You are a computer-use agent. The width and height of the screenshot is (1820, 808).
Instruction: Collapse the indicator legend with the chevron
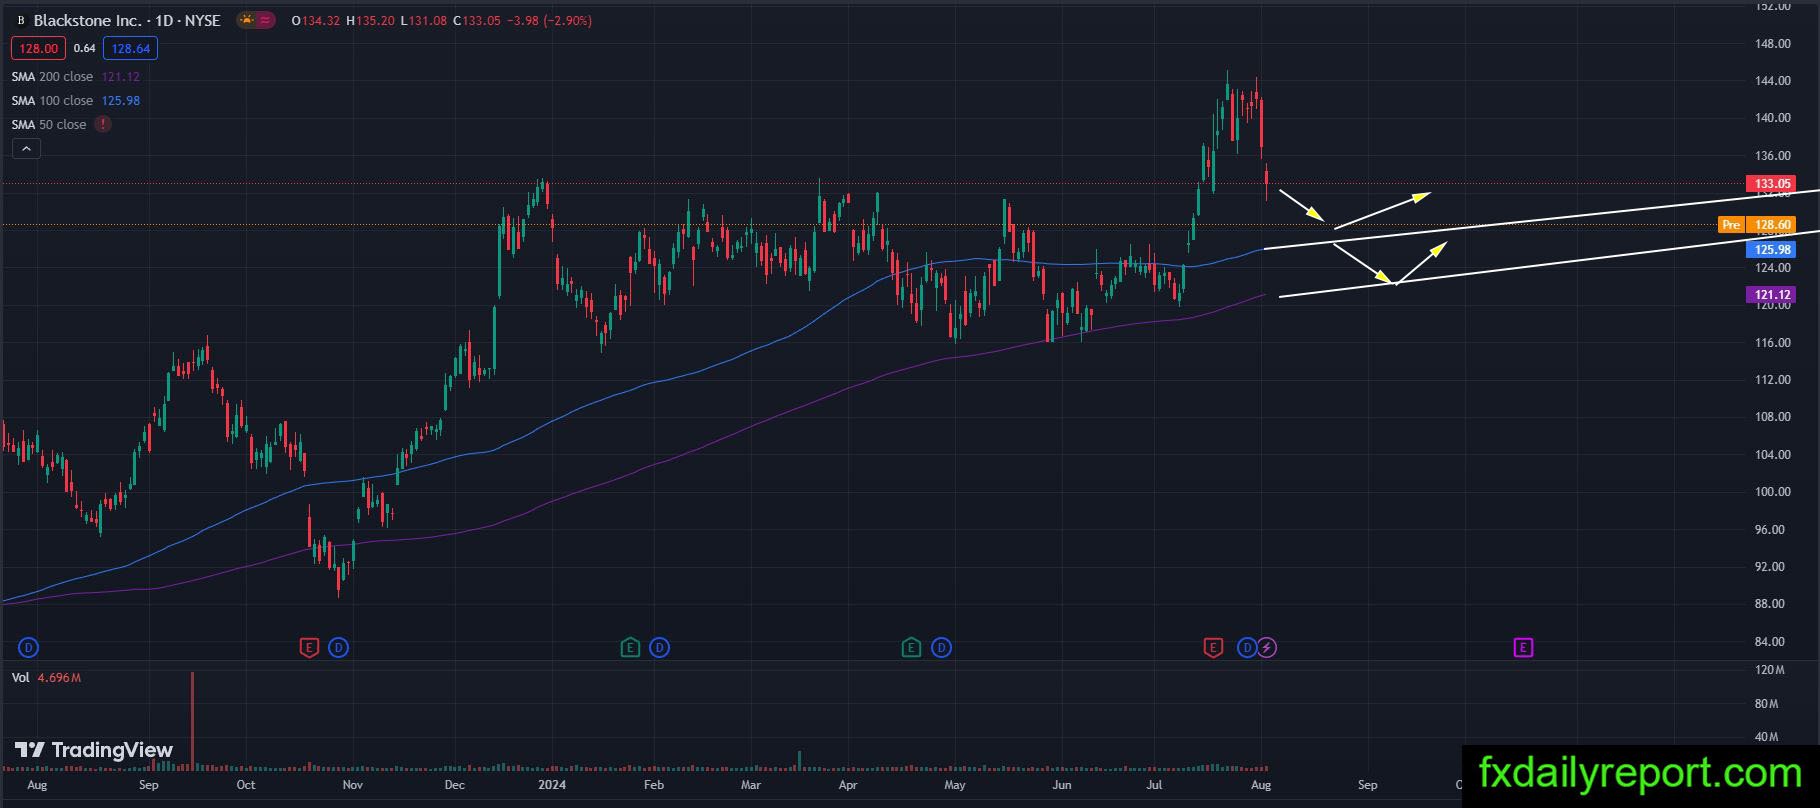(x=26, y=149)
